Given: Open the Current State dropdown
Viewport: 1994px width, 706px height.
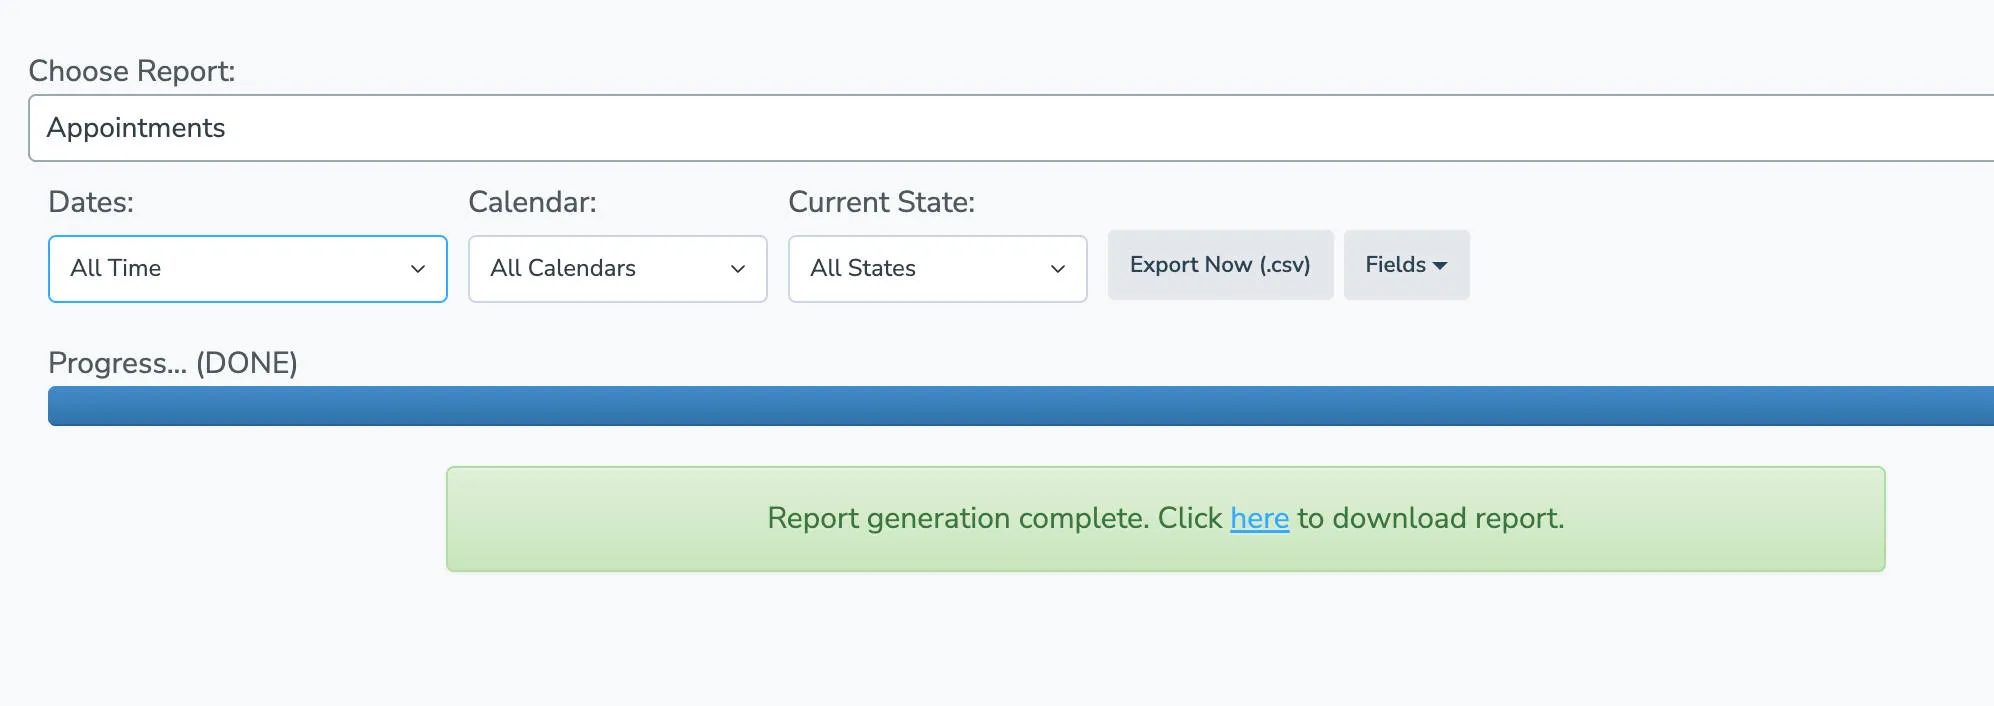Looking at the screenshot, I should (x=937, y=268).
